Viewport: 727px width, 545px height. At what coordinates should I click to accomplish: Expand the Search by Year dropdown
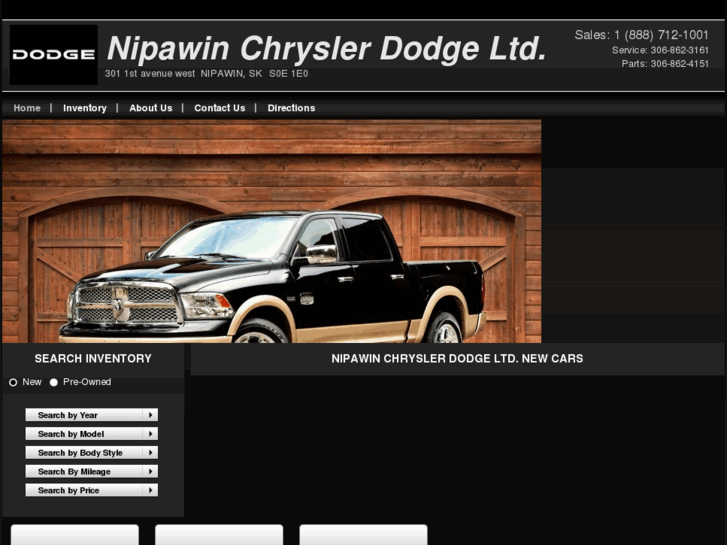[91, 415]
